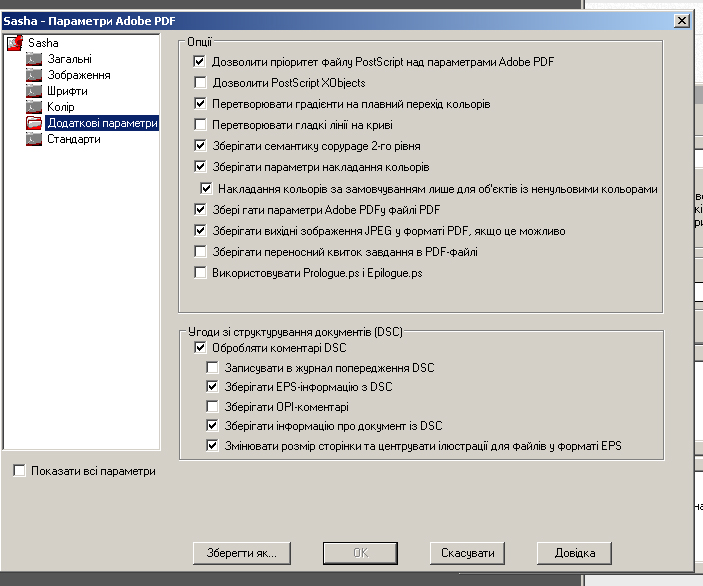Image resolution: width=703 pixels, height=586 pixels.
Task: Disable Зберігати EPS-інформацію з DSC
Action: (212, 387)
